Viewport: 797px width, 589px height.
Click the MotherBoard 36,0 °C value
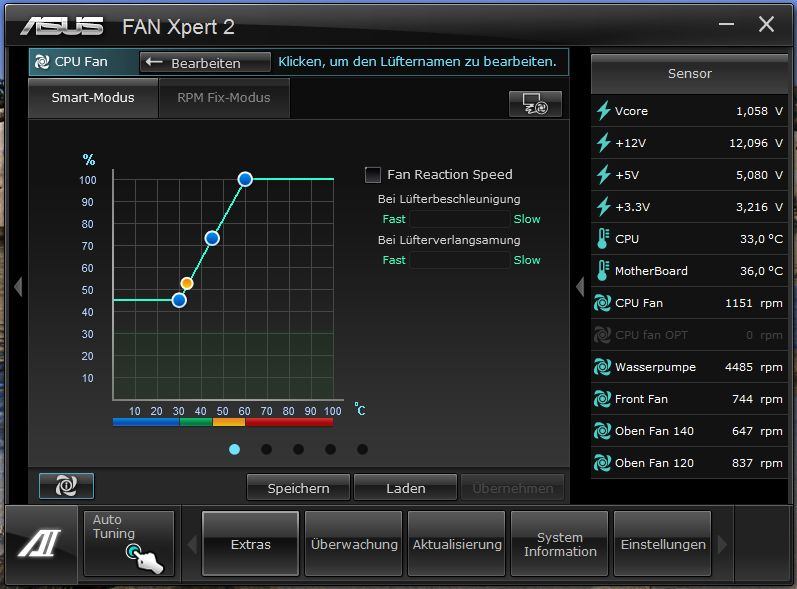click(x=761, y=271)
